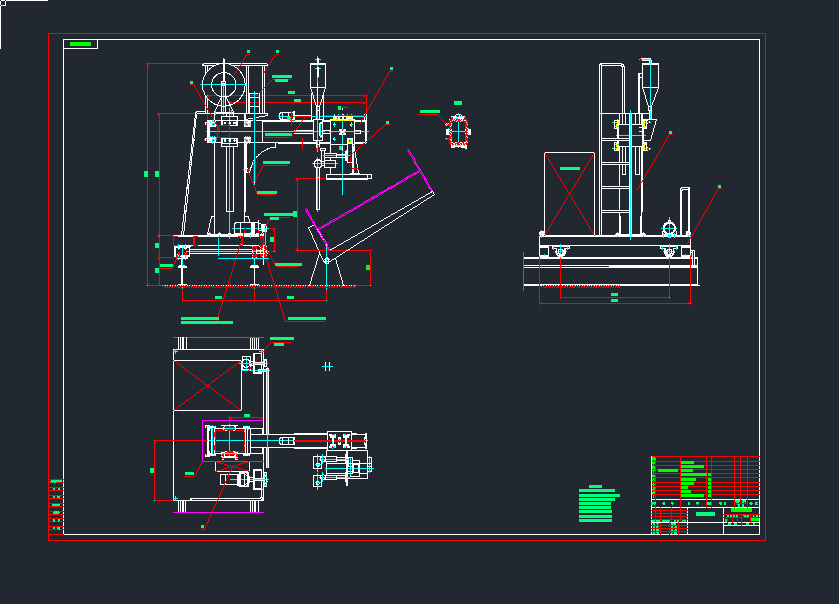Viewport: 839px width, 604px height.
Task: Click the magenta rectangle around the plan view gearbox
Action: coord(234,440)
